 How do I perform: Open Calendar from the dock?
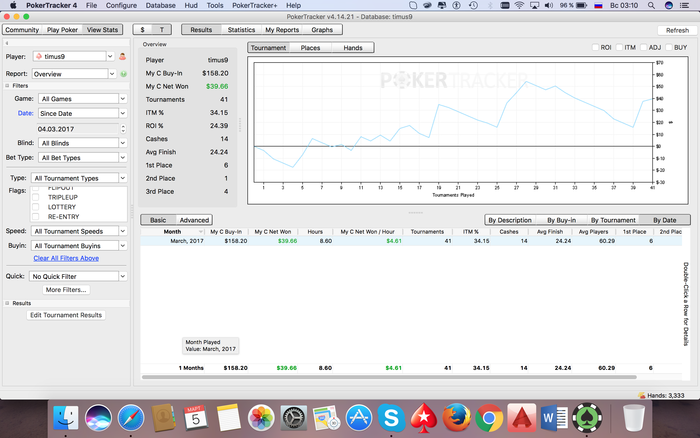click(x=196, y=418)
